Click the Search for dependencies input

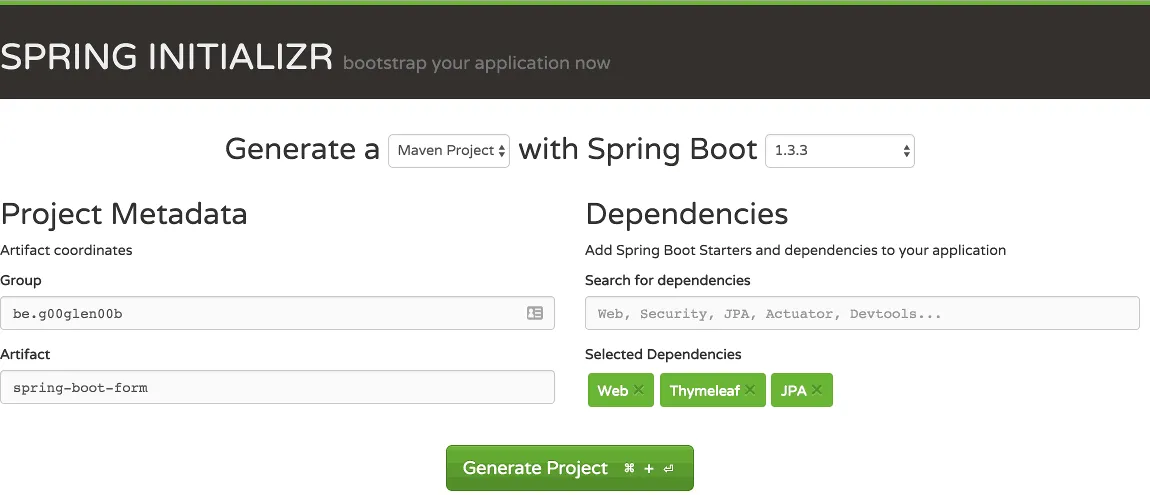pyautogui.click(x=862, y=313)
